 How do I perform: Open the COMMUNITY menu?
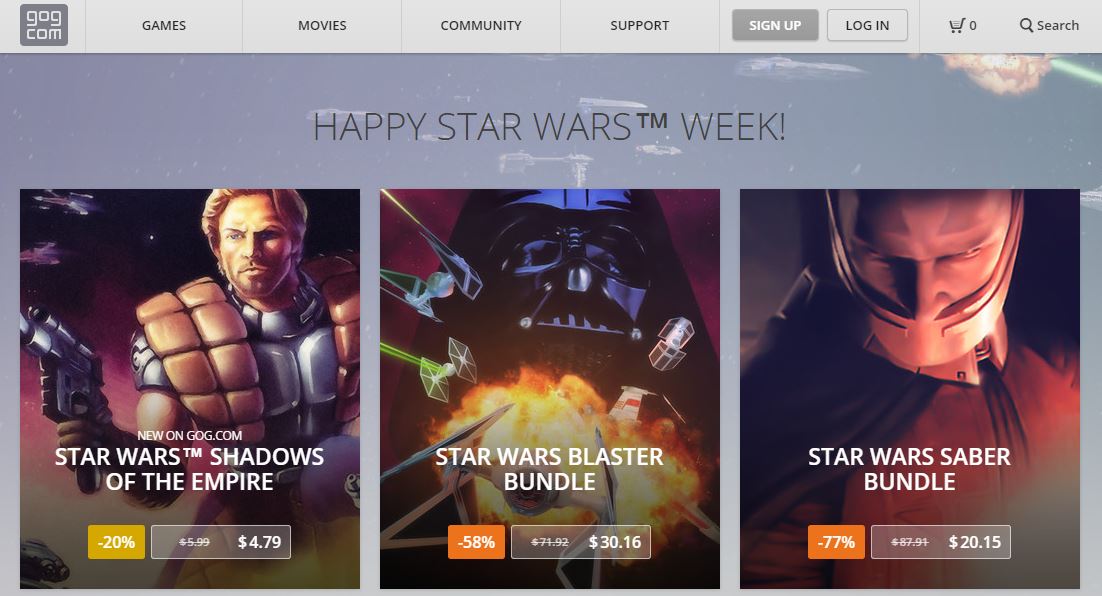(x=481, y=26)
